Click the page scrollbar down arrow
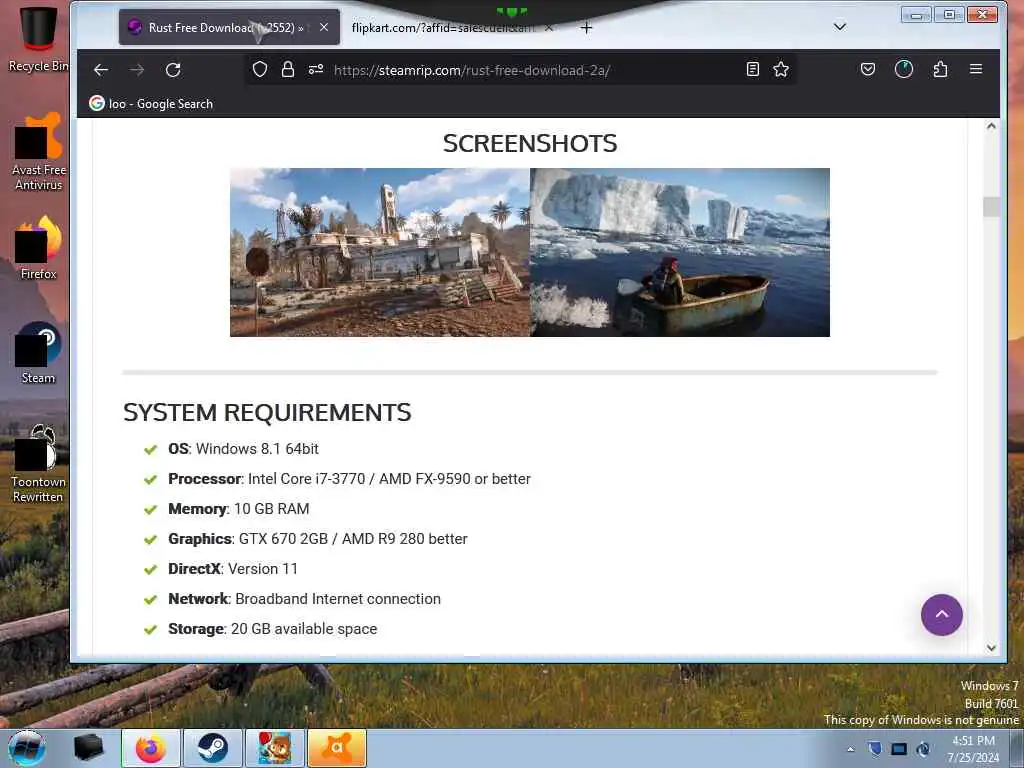1024x768 pixels. click(991, 648)
